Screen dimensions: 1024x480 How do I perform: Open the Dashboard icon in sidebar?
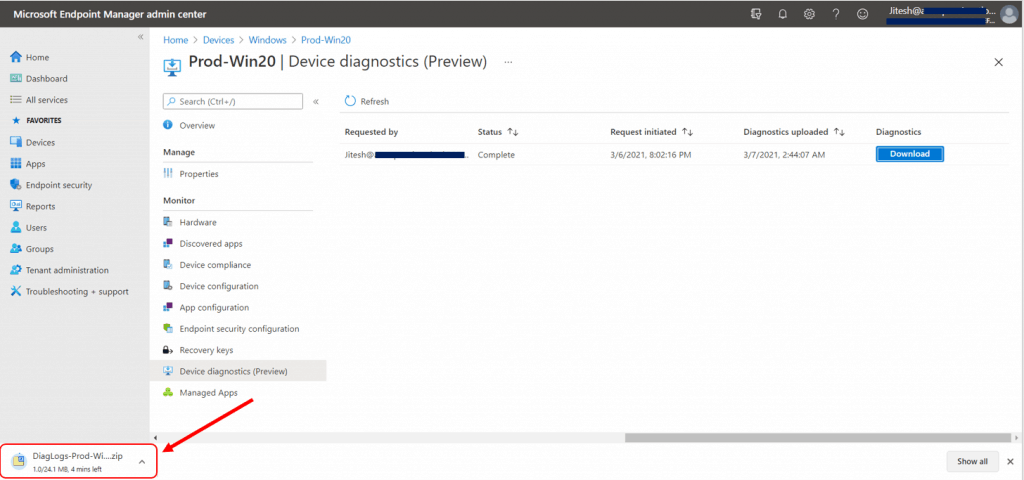pyautogui.click(x=16, y=78)
